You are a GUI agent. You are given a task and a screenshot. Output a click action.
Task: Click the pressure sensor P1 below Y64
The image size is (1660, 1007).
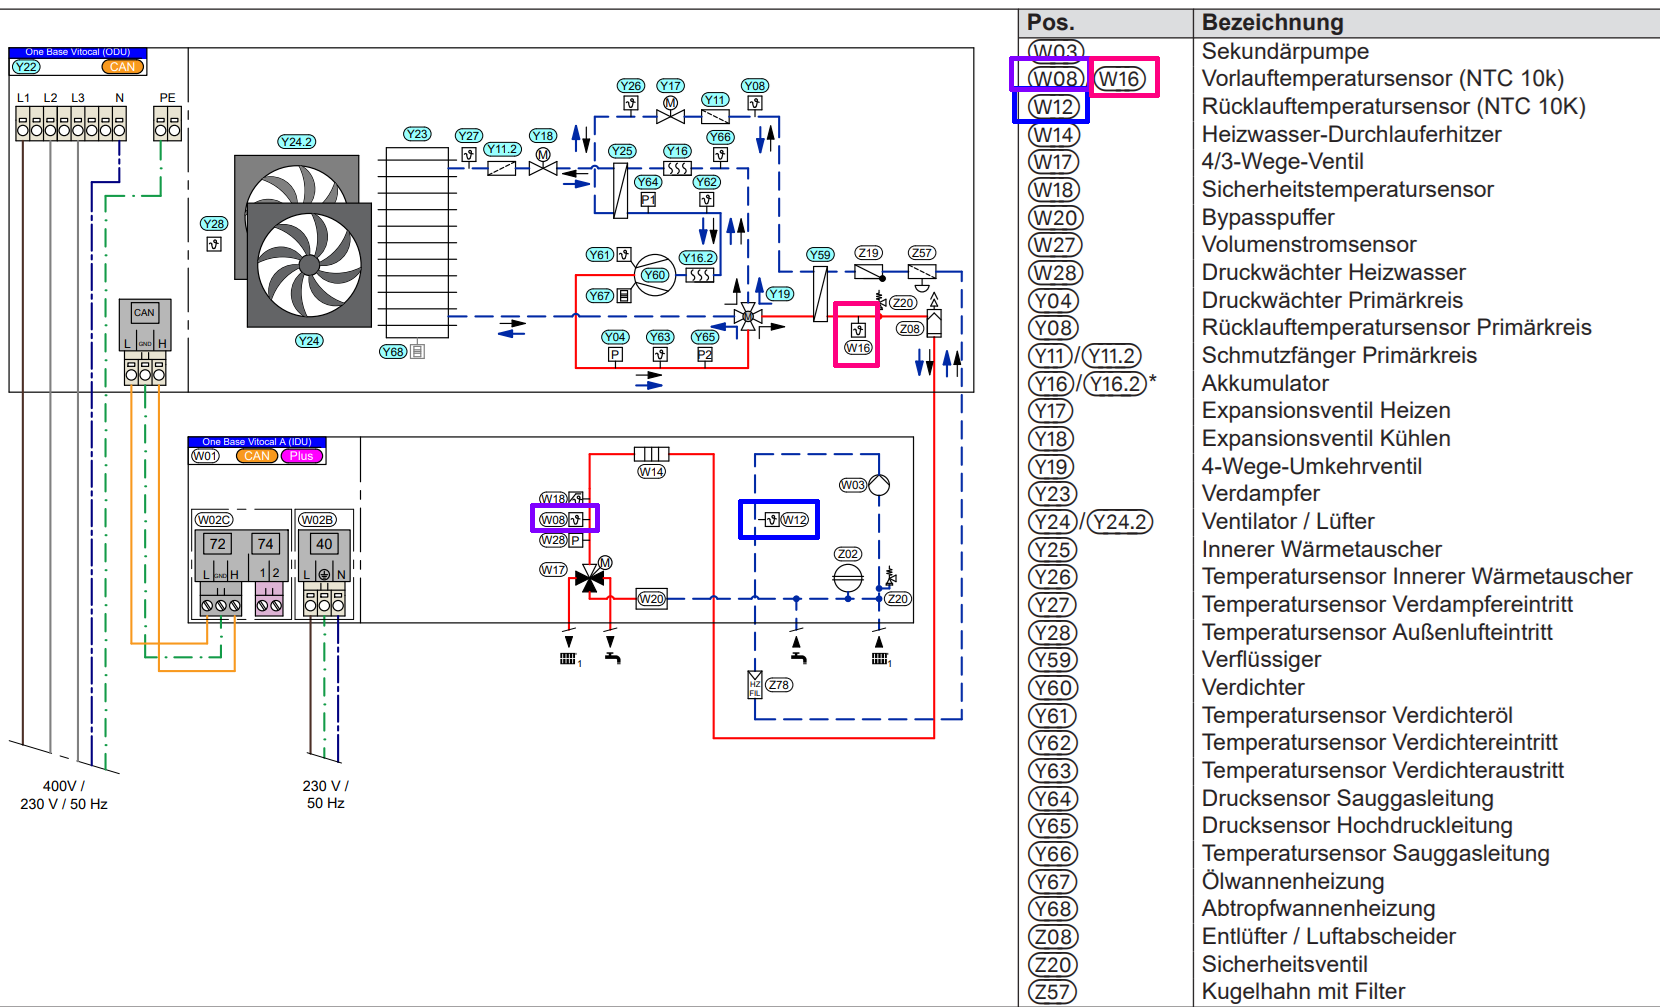(648, 200)
